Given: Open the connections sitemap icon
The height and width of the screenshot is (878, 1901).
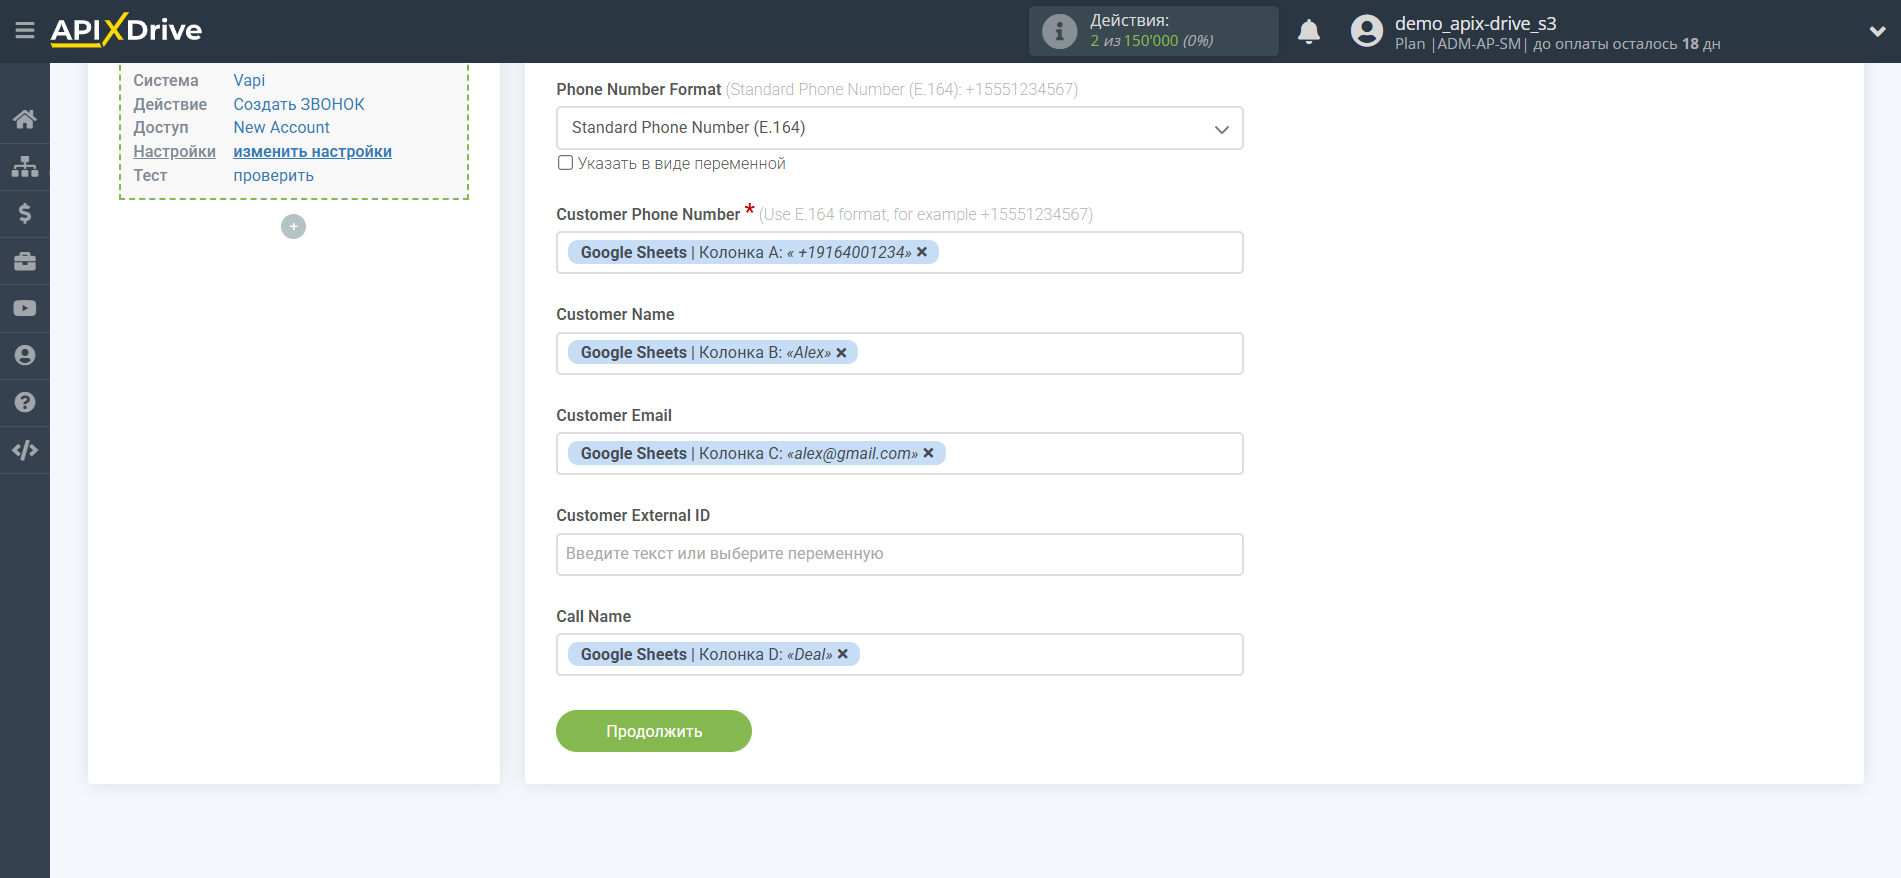Looking at the screenshot, I should point(25,166).
